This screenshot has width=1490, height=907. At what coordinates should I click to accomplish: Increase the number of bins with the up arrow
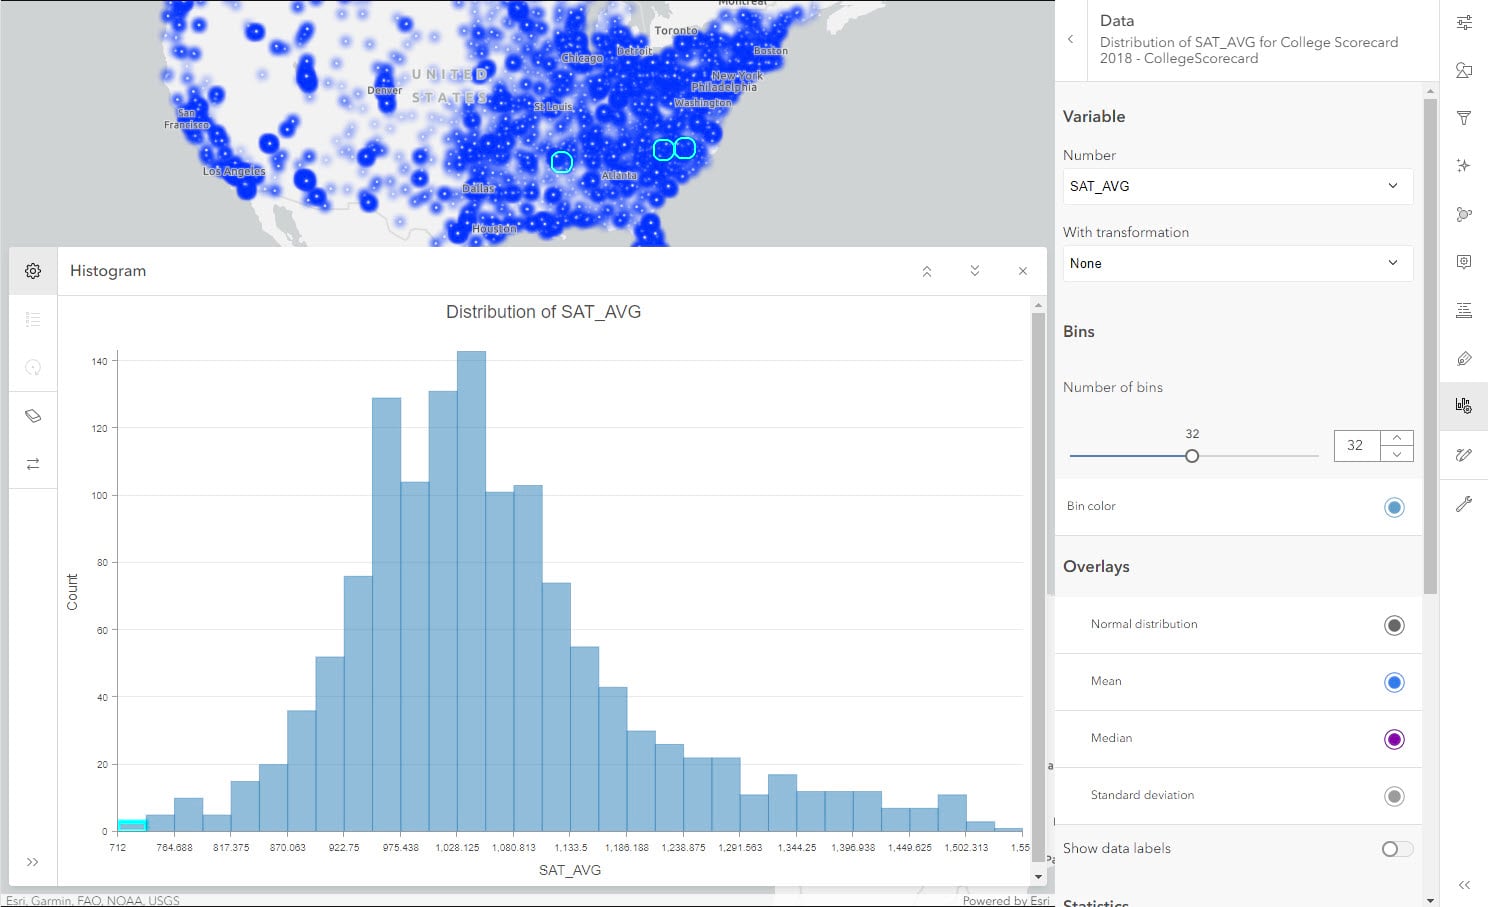[1397, 438]
